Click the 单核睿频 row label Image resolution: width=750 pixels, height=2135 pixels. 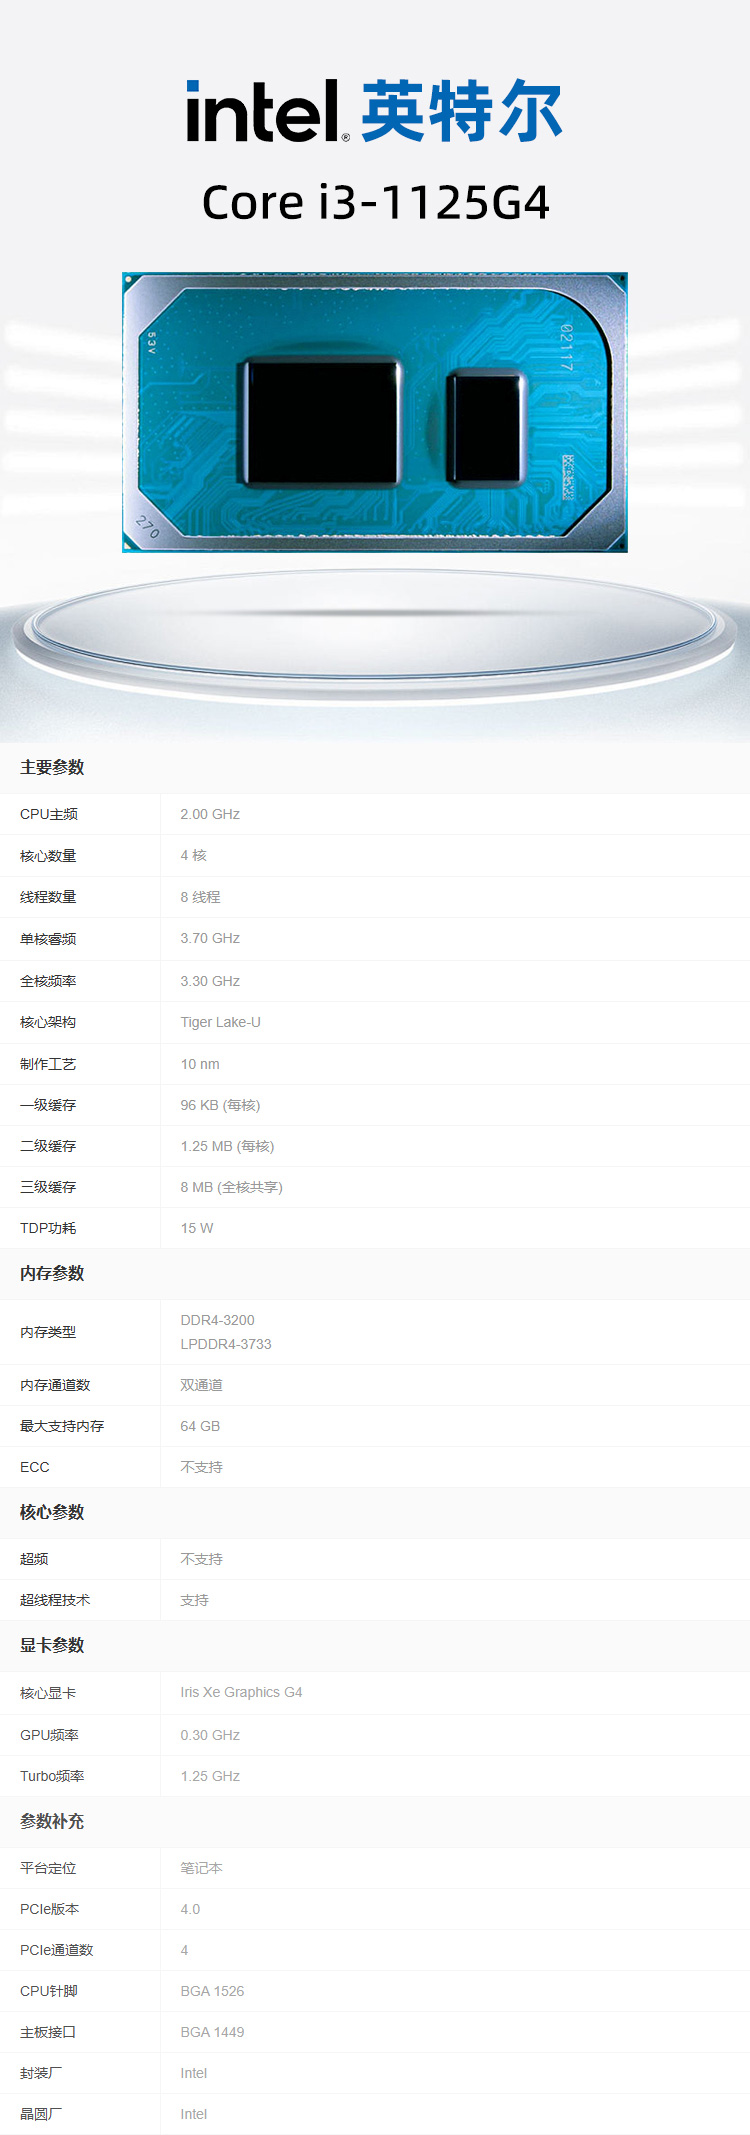point(48,939)
